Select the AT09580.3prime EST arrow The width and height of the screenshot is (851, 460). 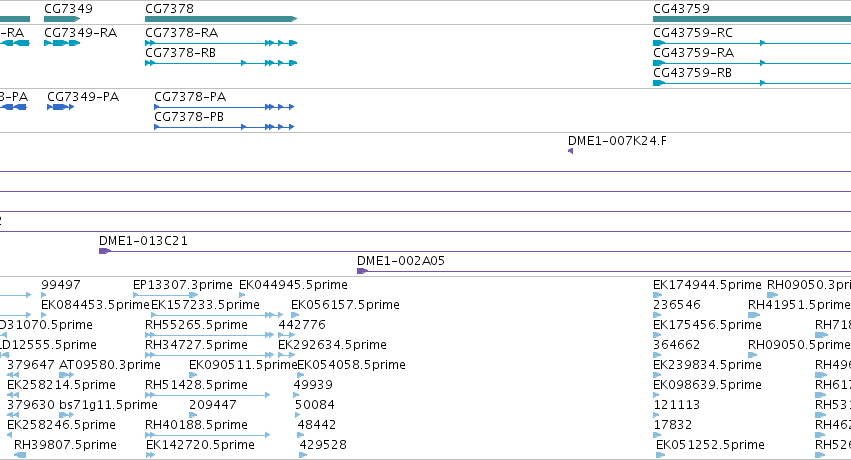point(66,375)
